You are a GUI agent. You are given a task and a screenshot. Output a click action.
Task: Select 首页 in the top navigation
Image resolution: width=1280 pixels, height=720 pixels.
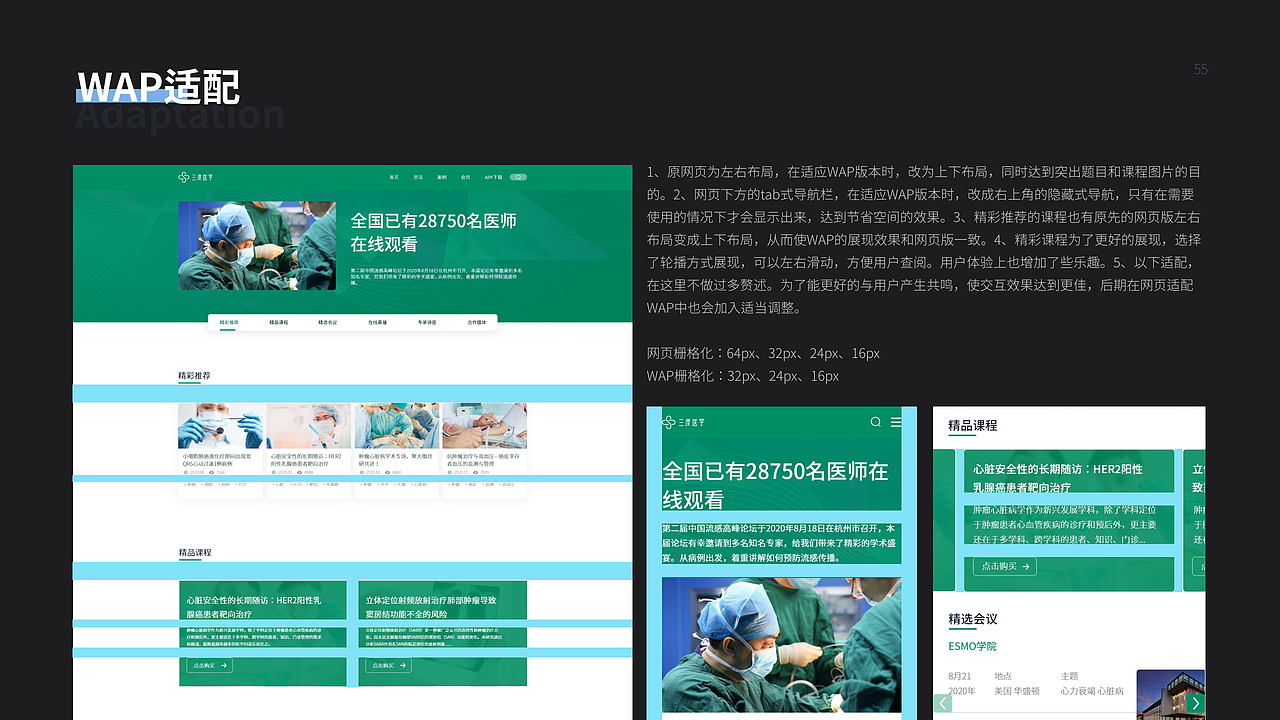pyautogui.click(x=394, y=177)
